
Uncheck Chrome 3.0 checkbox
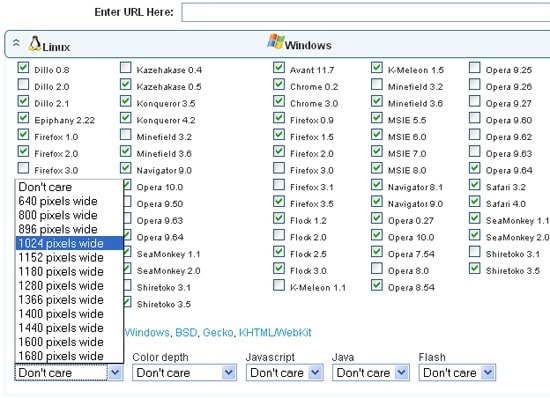279,101
